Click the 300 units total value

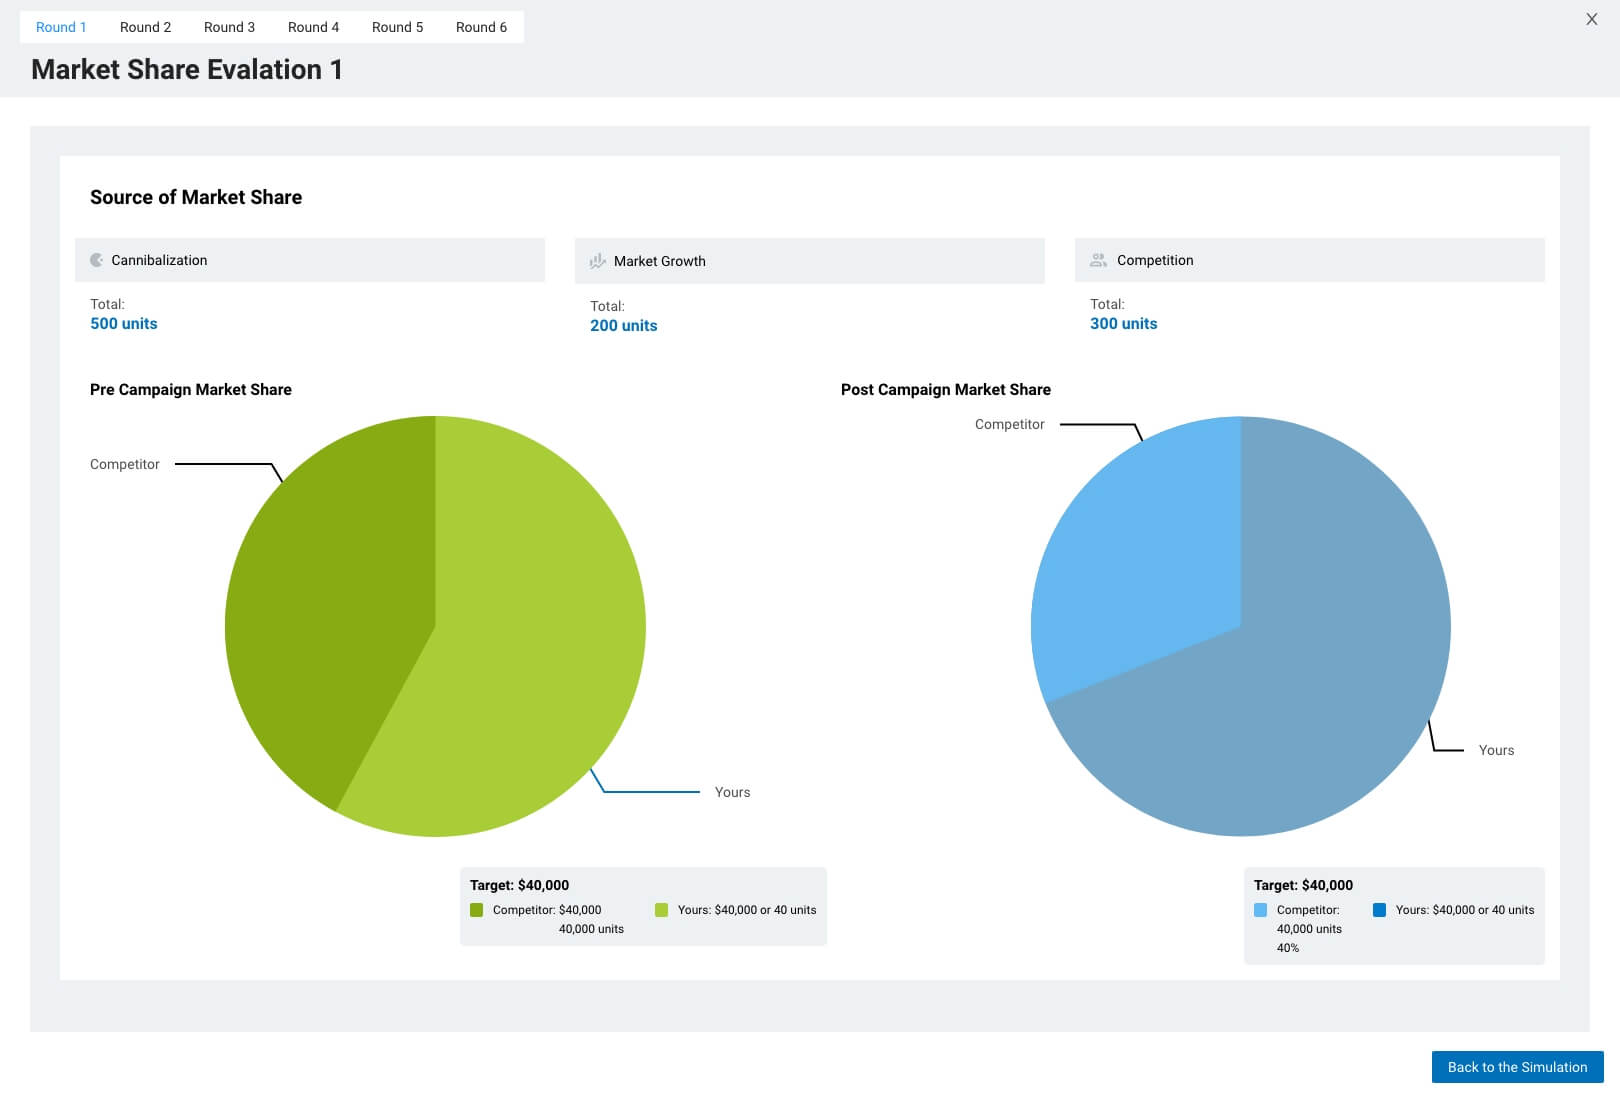click(1124, 323)
